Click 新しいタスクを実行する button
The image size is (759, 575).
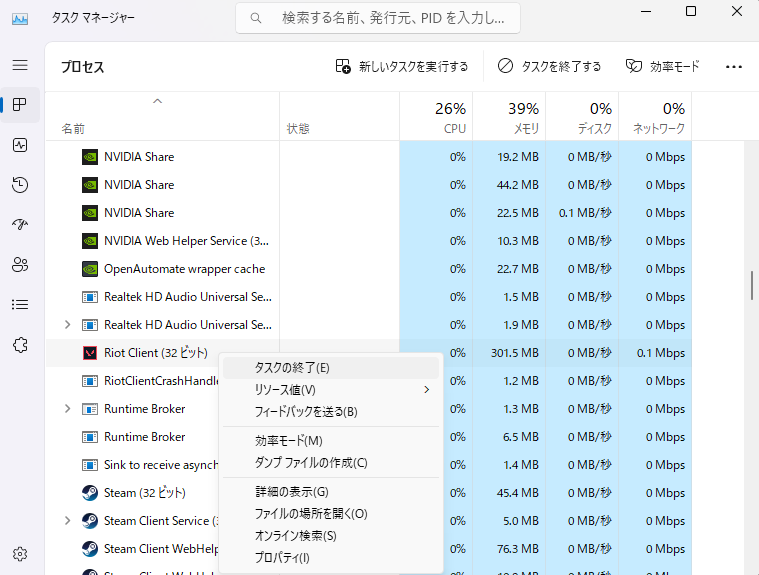point(402,67)
